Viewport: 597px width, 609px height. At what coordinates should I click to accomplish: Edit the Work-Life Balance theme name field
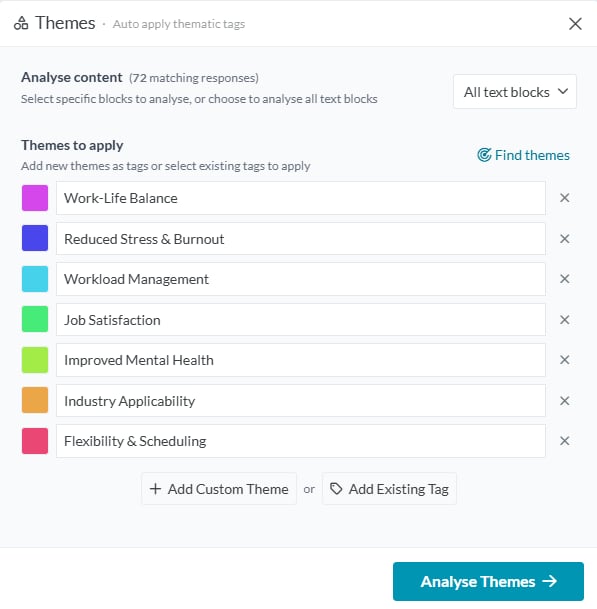301,198
